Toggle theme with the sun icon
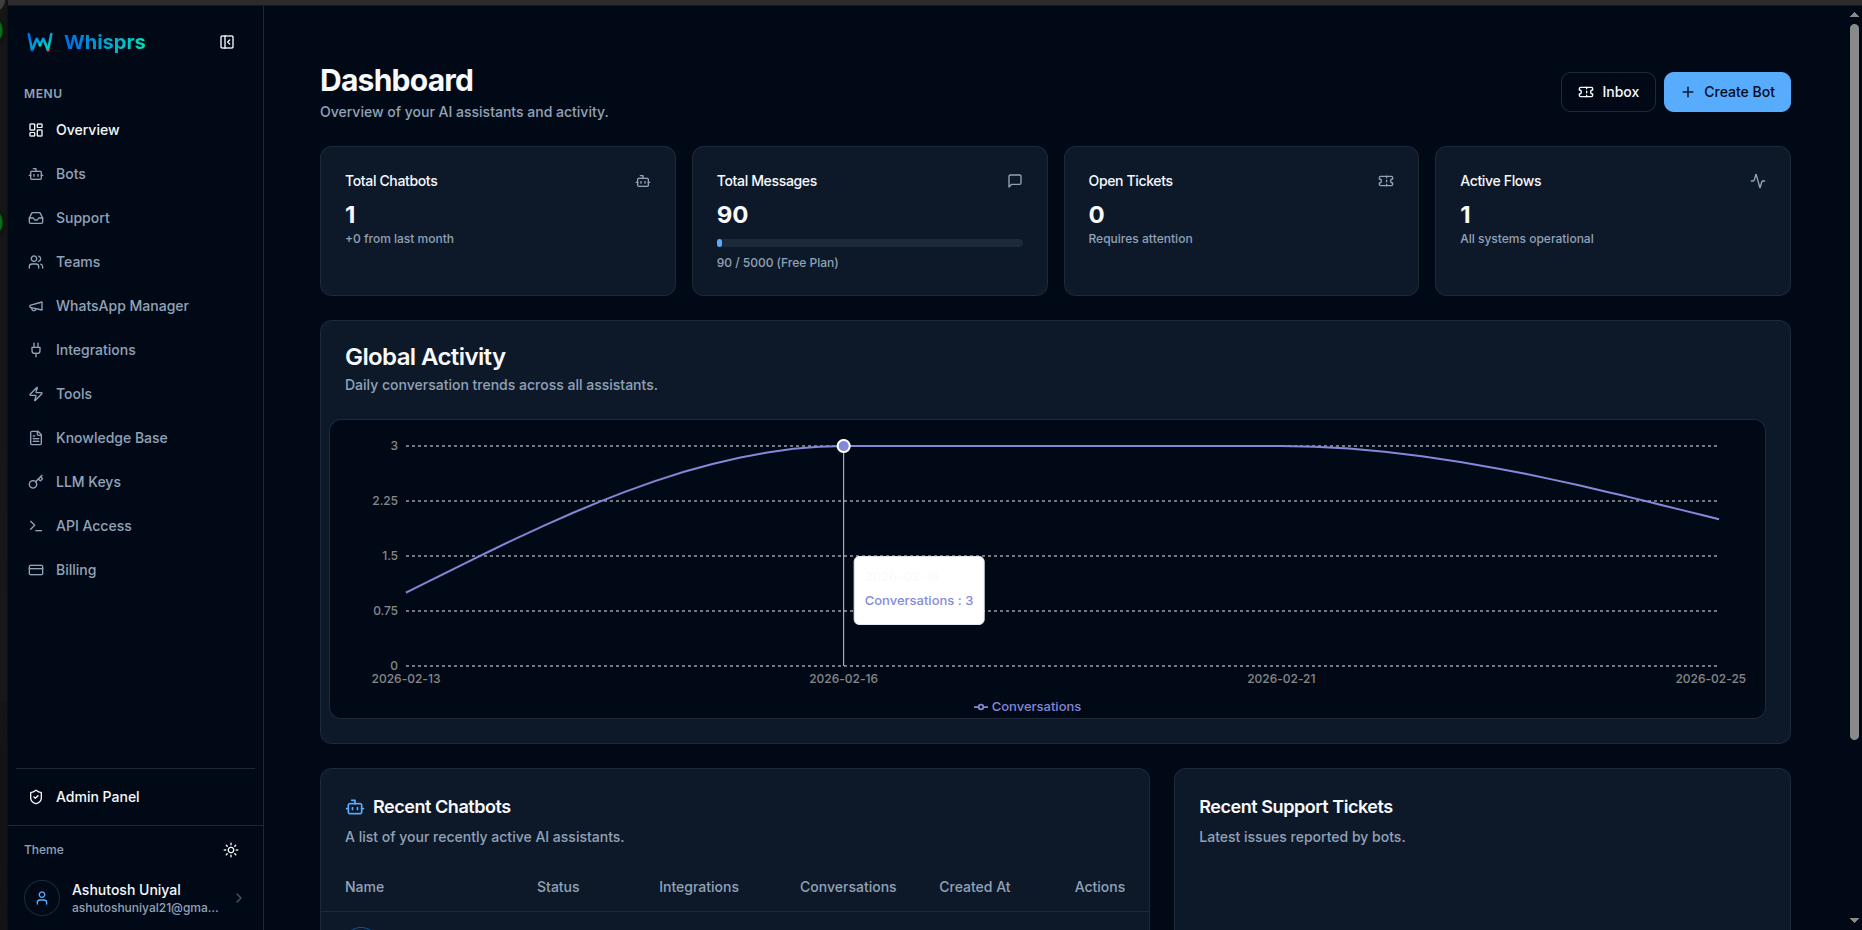 pyautogui.click(x=231, y=850)
